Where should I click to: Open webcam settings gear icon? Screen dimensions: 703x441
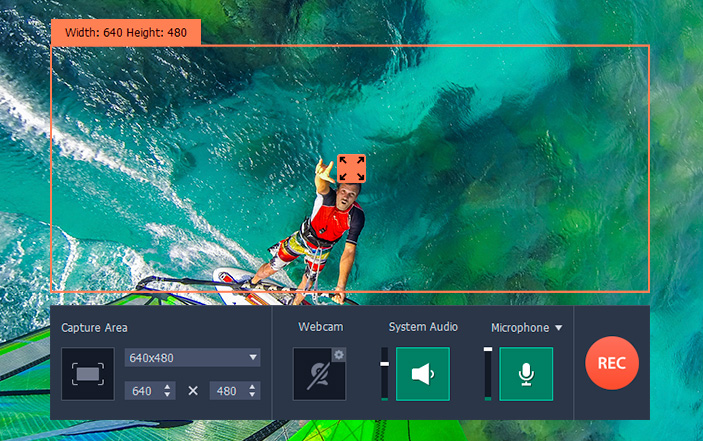tap(339, 355)
